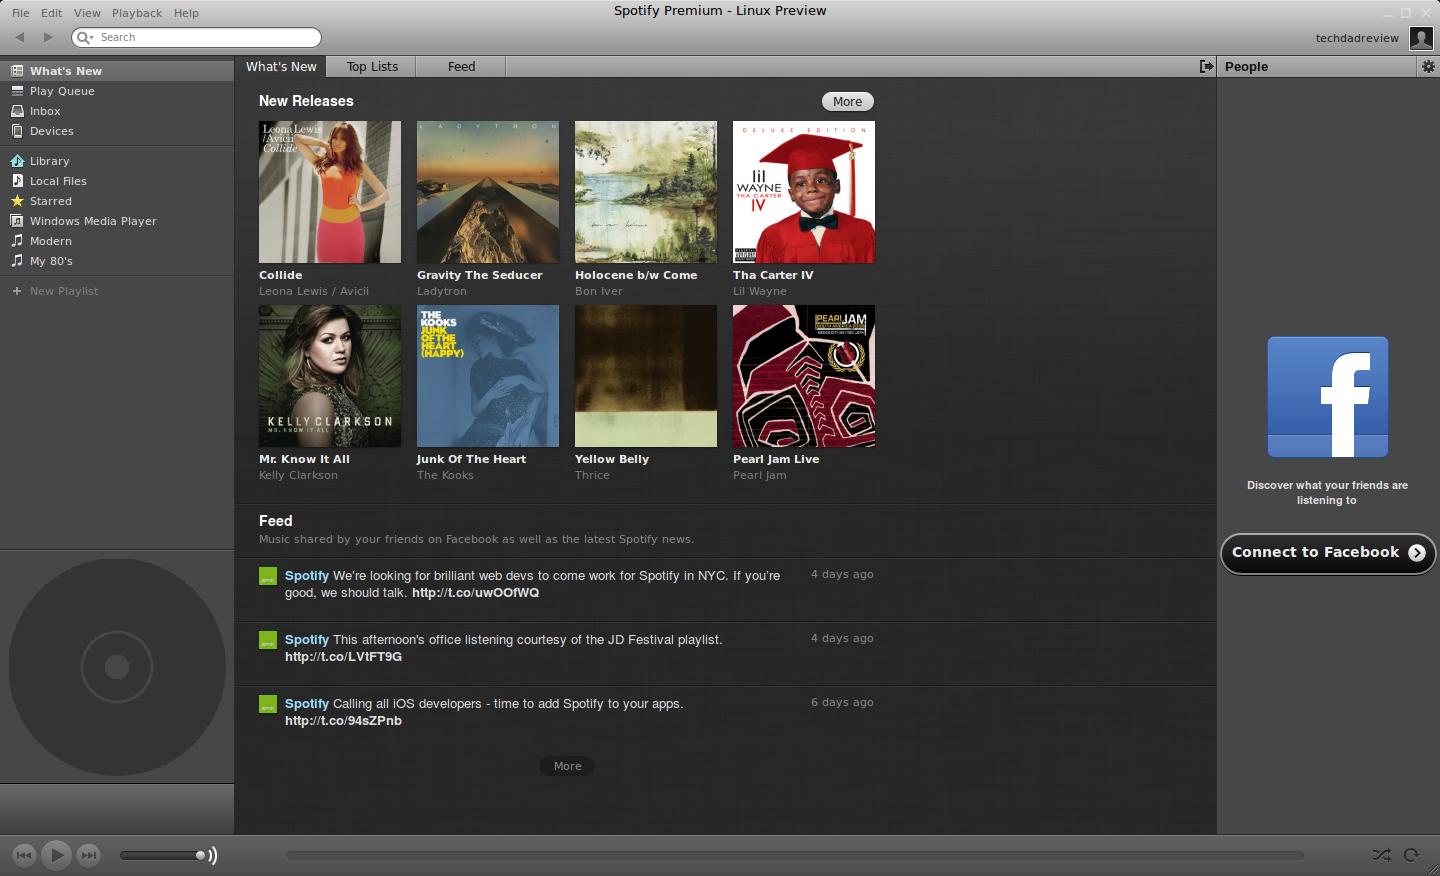Open Play Queue in sidebar
This screenshot has width=1440, height=876.
coord(117,91)
